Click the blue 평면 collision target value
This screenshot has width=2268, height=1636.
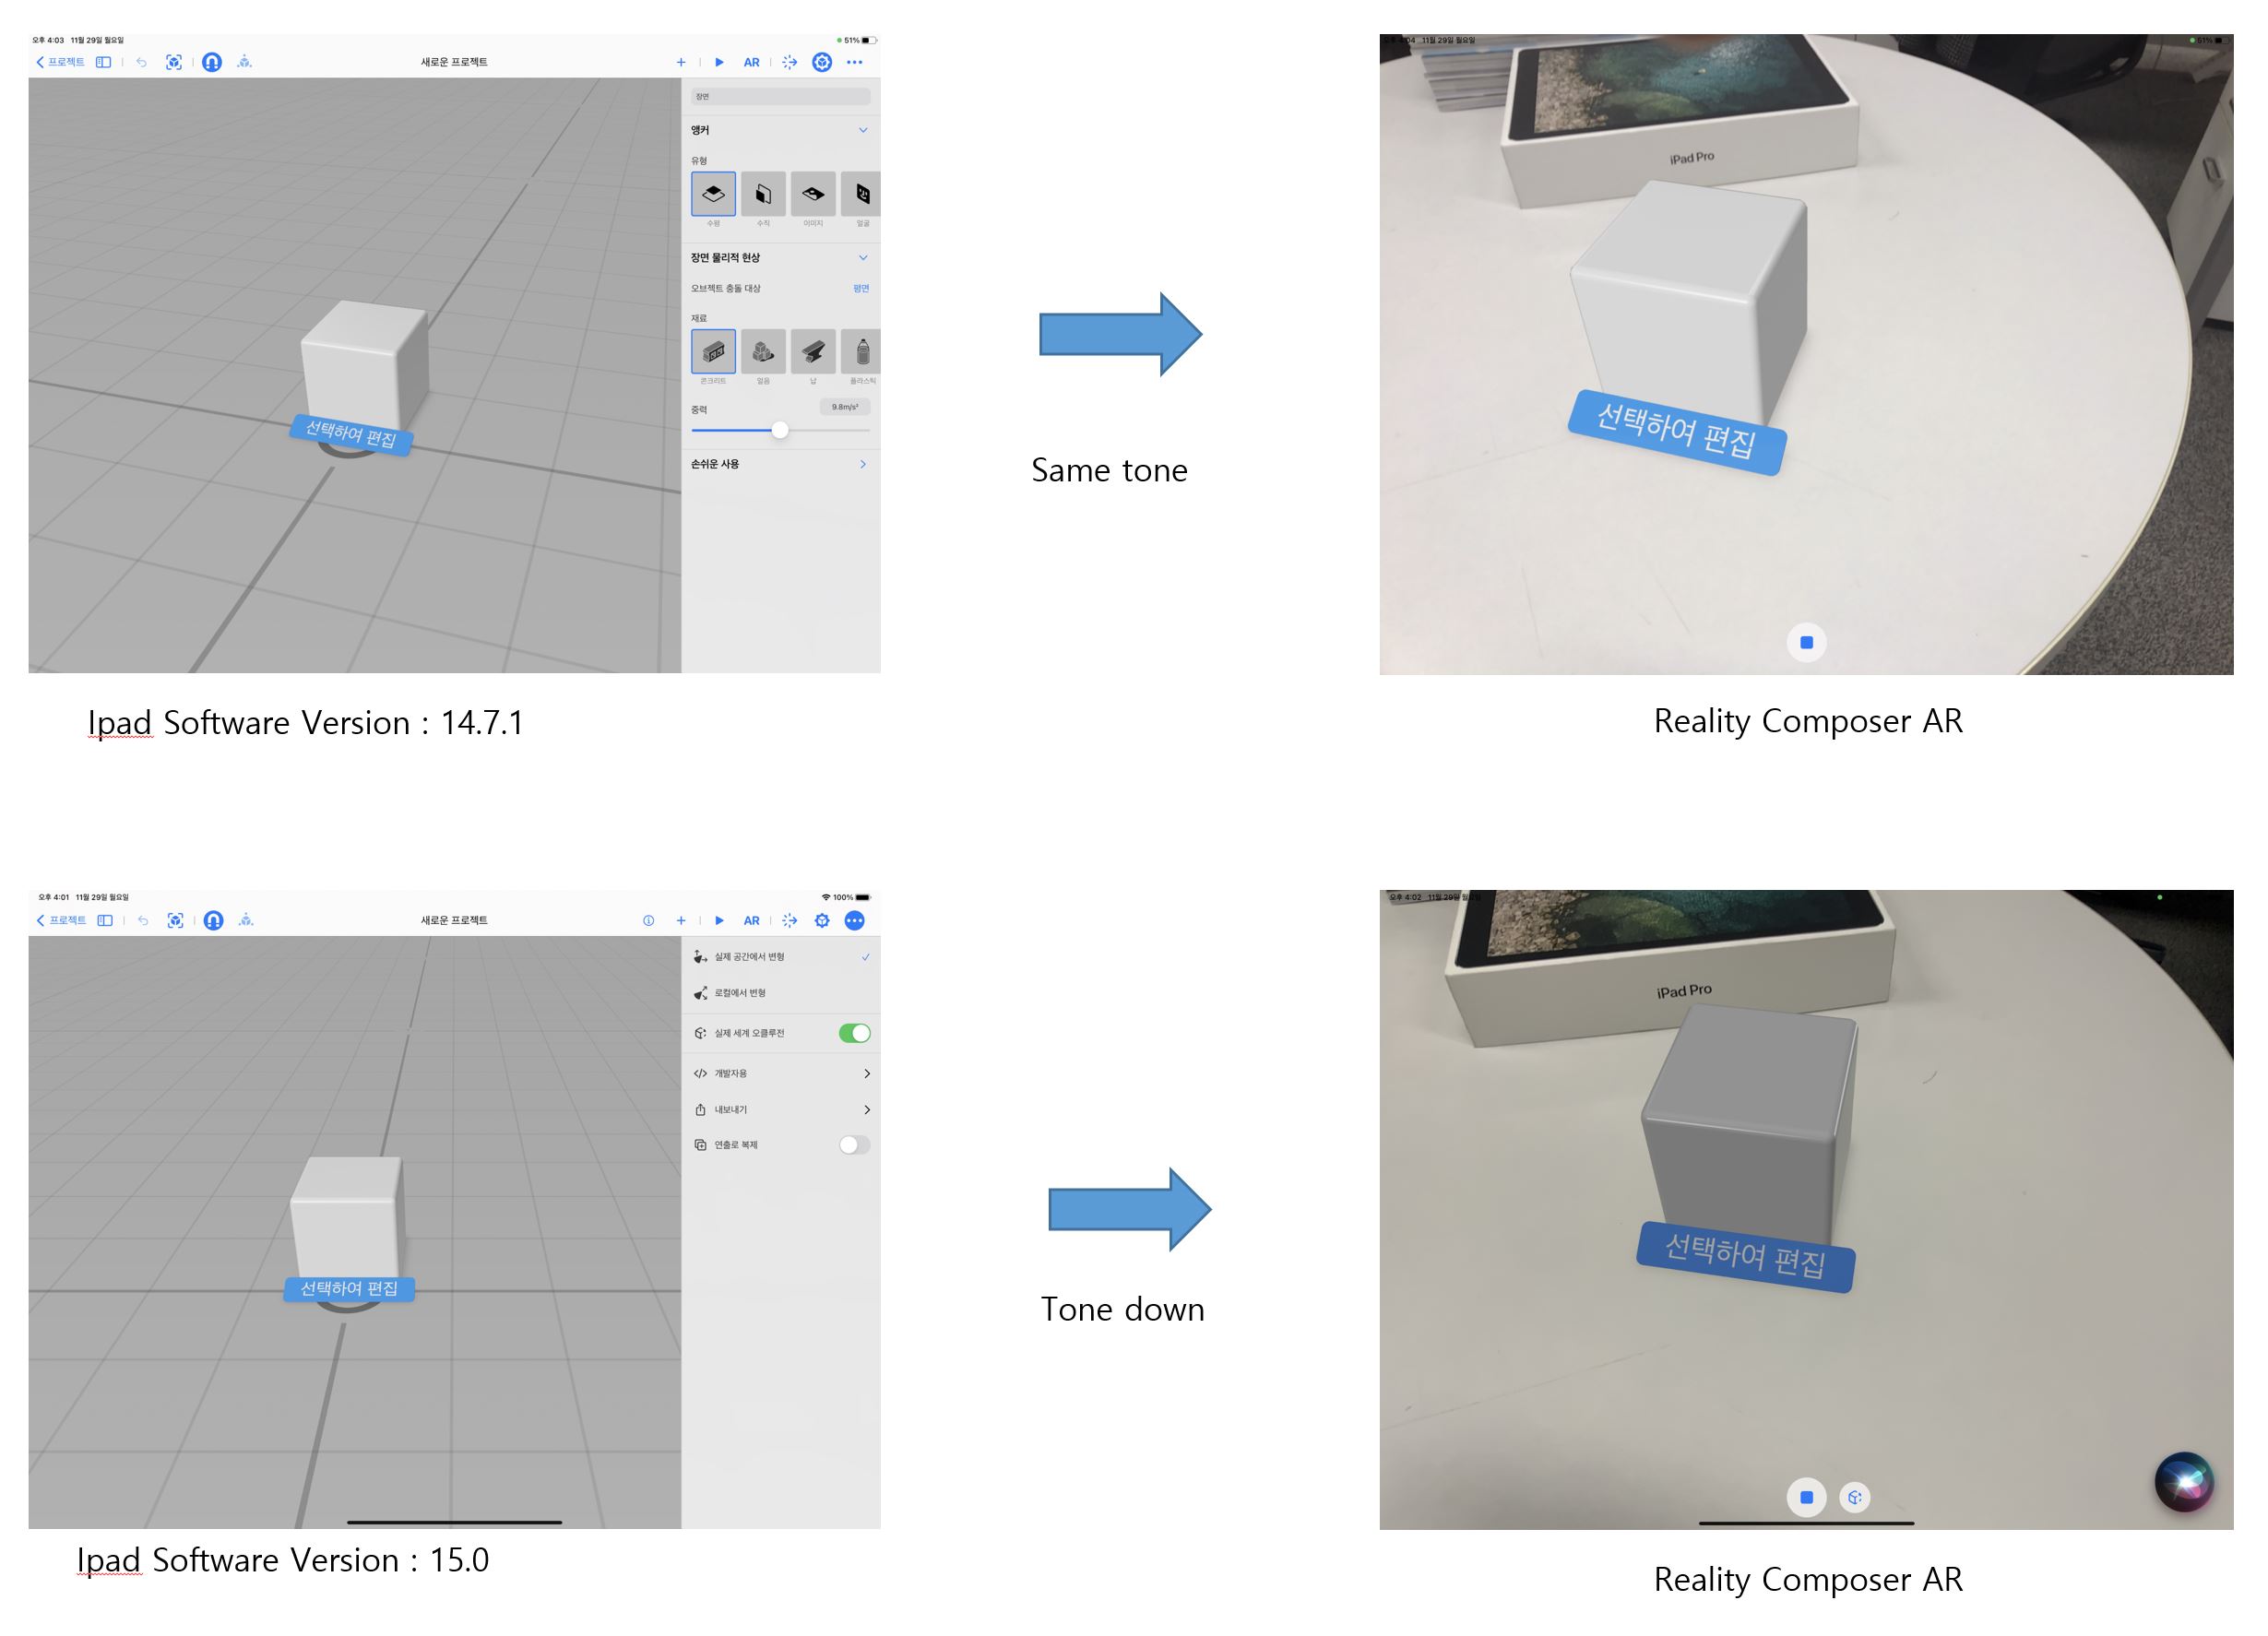(x=861, y=288)
